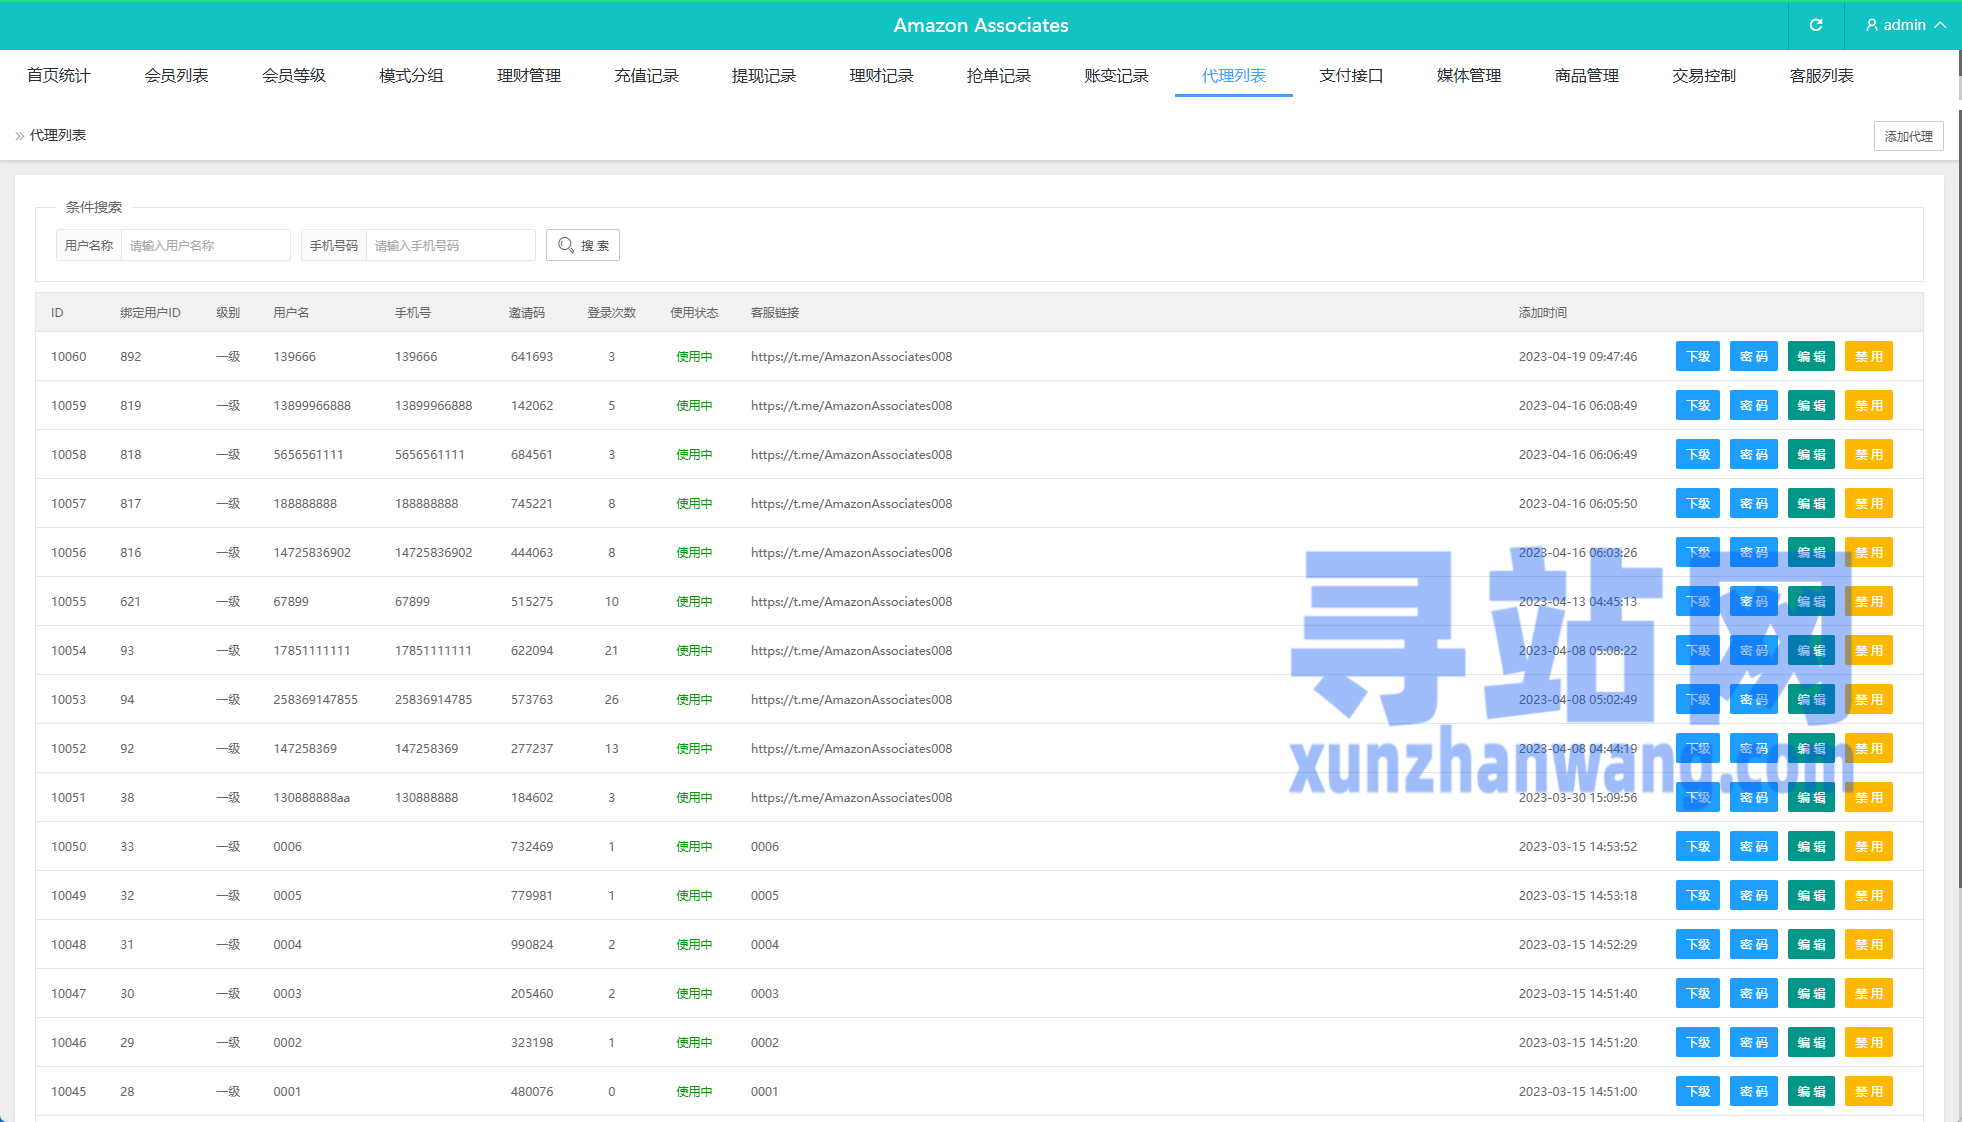Click 禁用 for agent 10047
The width and height of the screenshot is (1962, 1122).
pos(1868,993)
